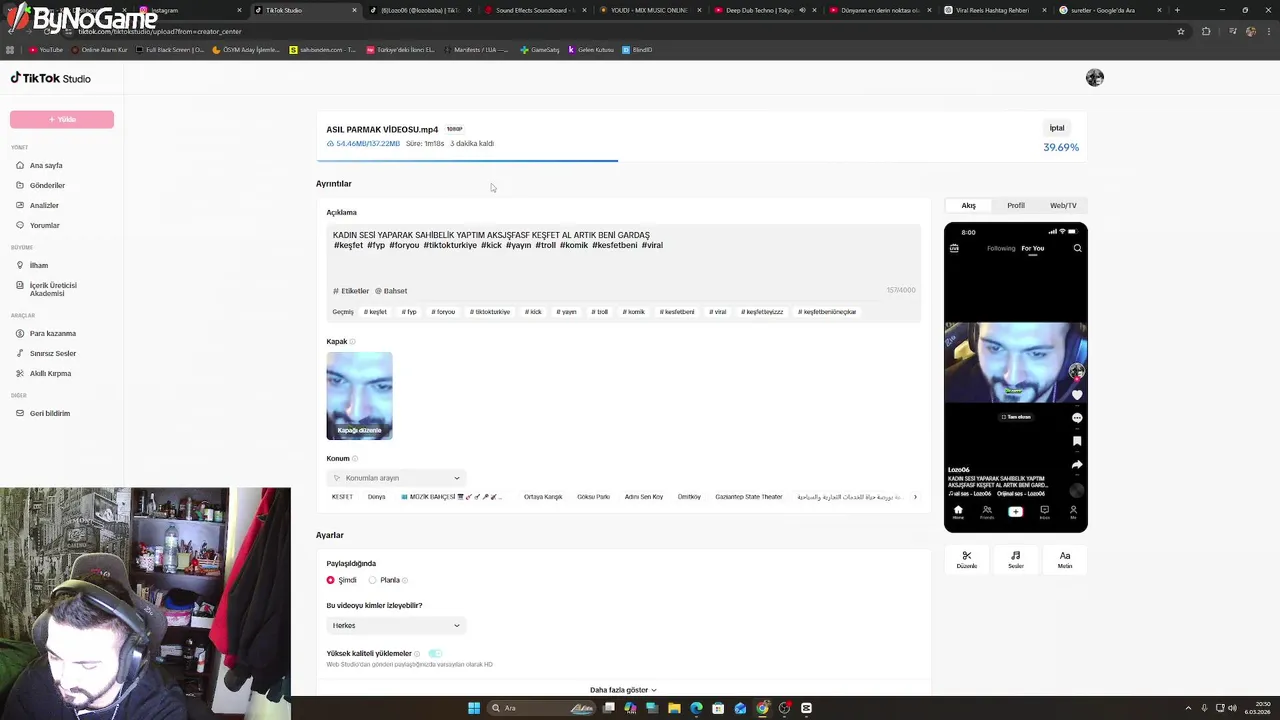Screen dimensions: 1280x720
Task: Open the Sesler music tool
Action: pos(1015,560)
